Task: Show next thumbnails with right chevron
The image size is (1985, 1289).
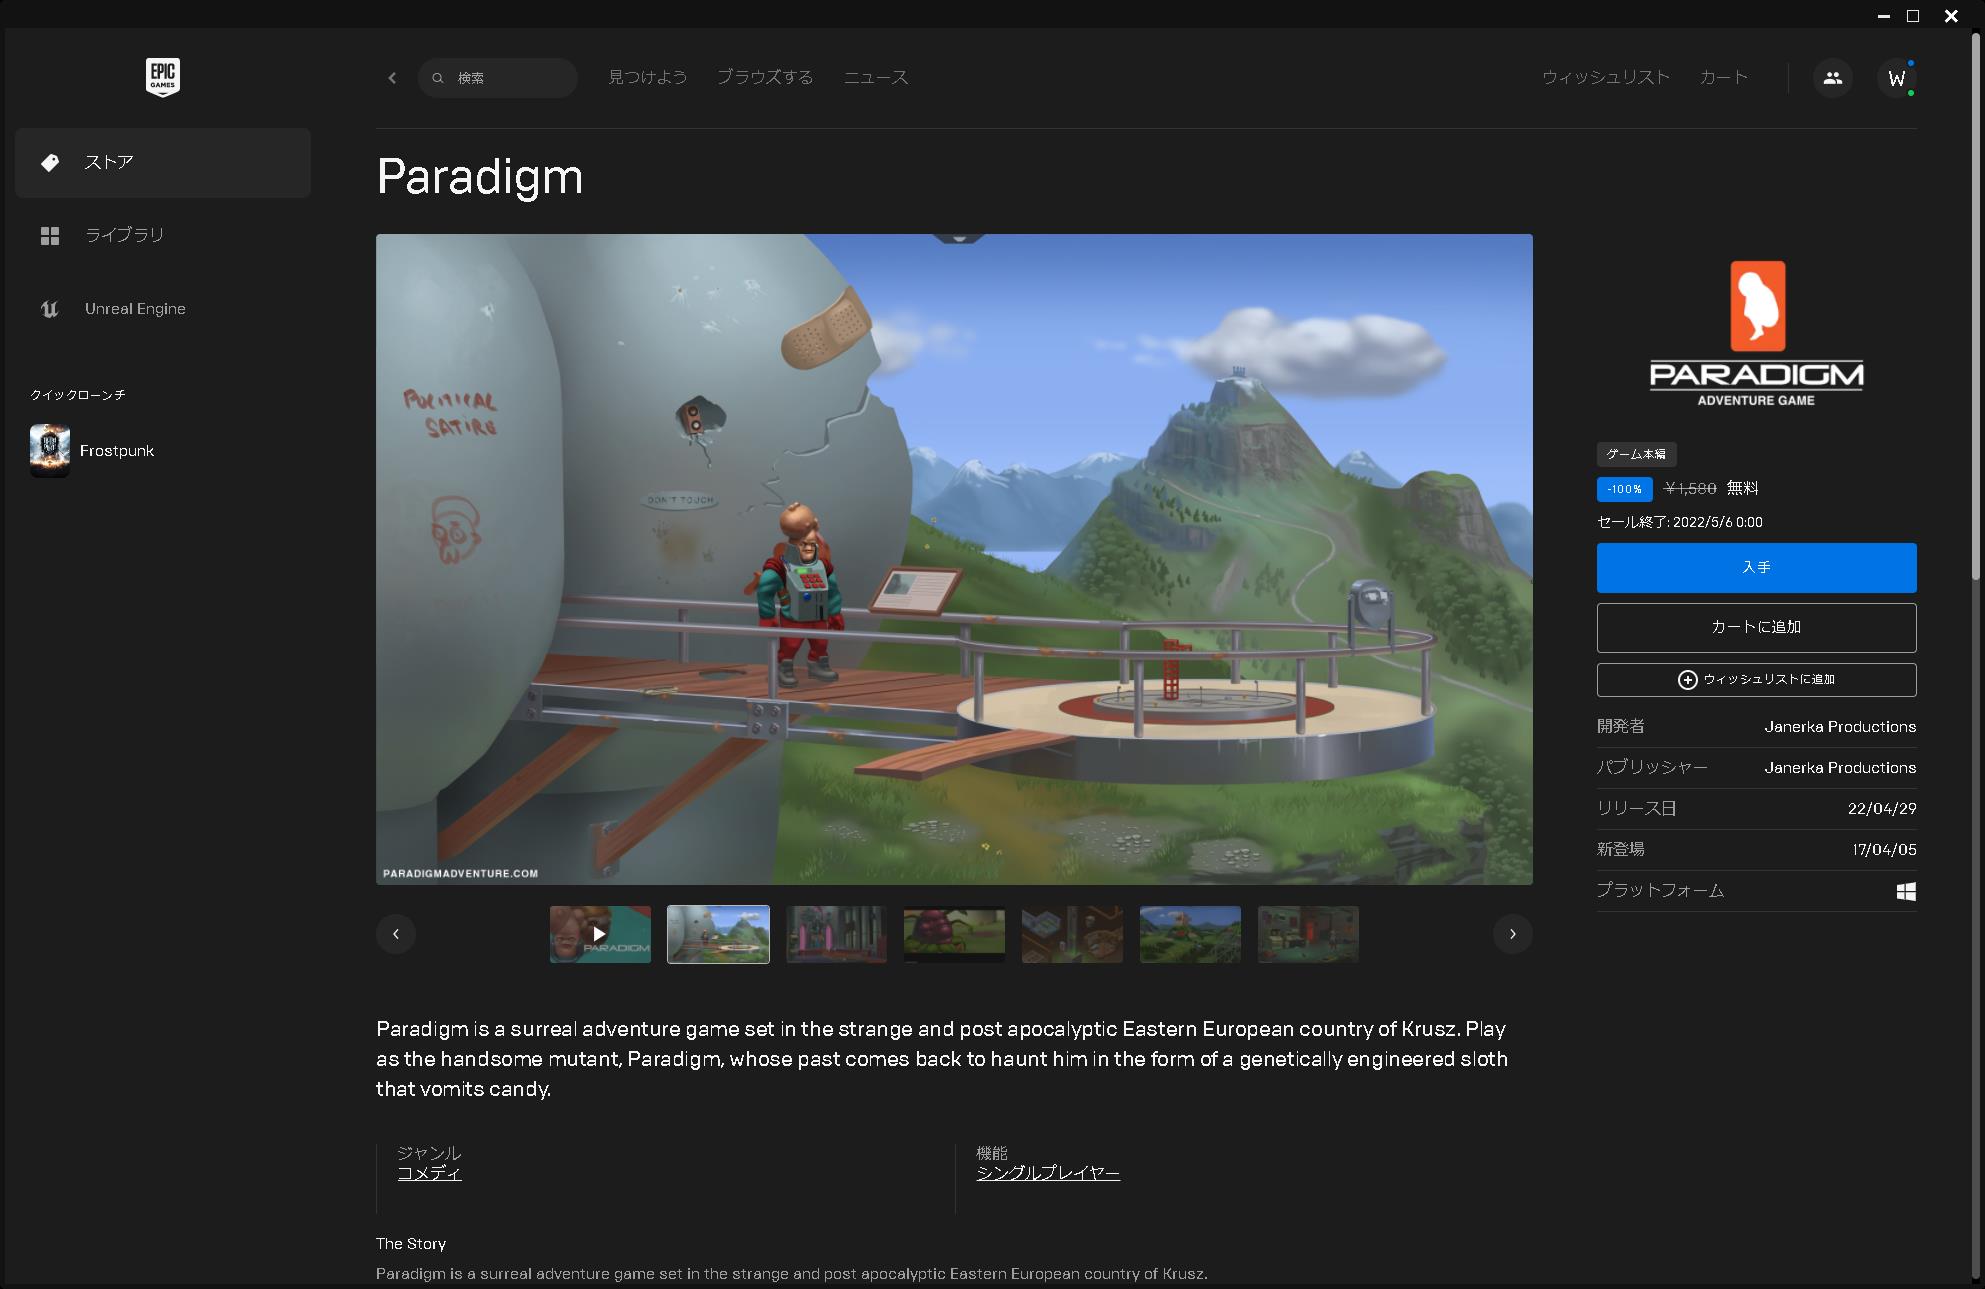Action: (1512, 934)
